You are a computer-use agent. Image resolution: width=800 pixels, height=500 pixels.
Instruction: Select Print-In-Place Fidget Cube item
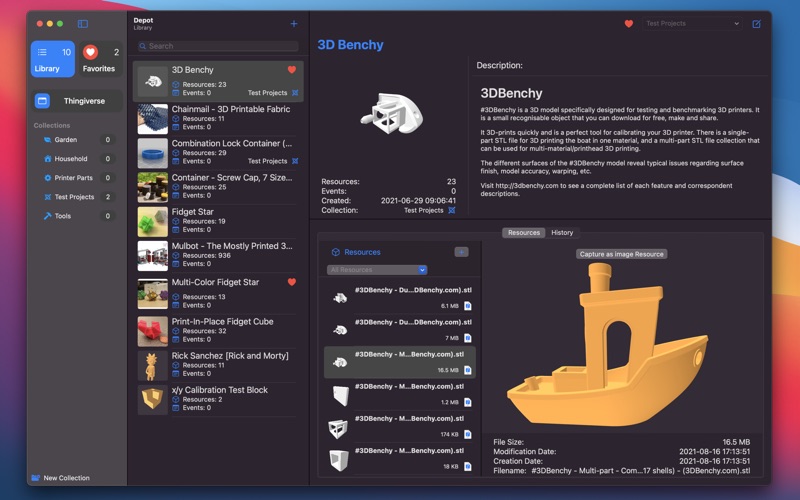coord(218,331)
